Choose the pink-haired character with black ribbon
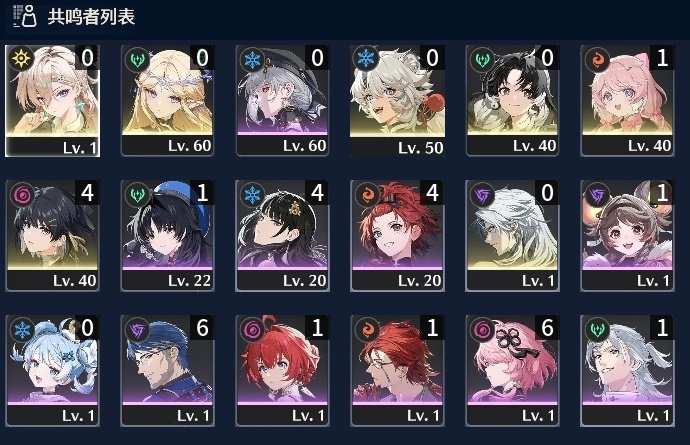690x445 pixels. point(512,371)
